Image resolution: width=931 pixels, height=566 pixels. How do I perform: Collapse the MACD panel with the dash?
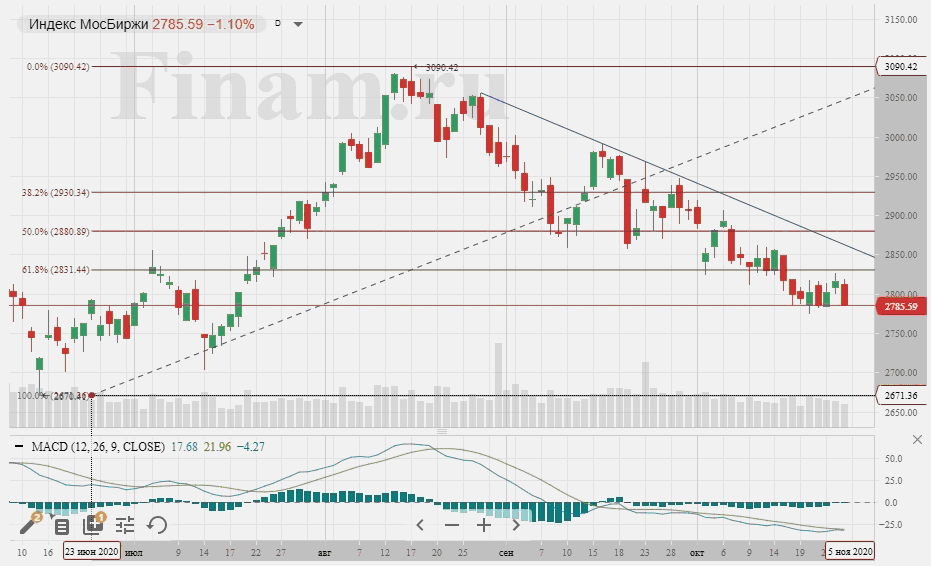point(17,447)
